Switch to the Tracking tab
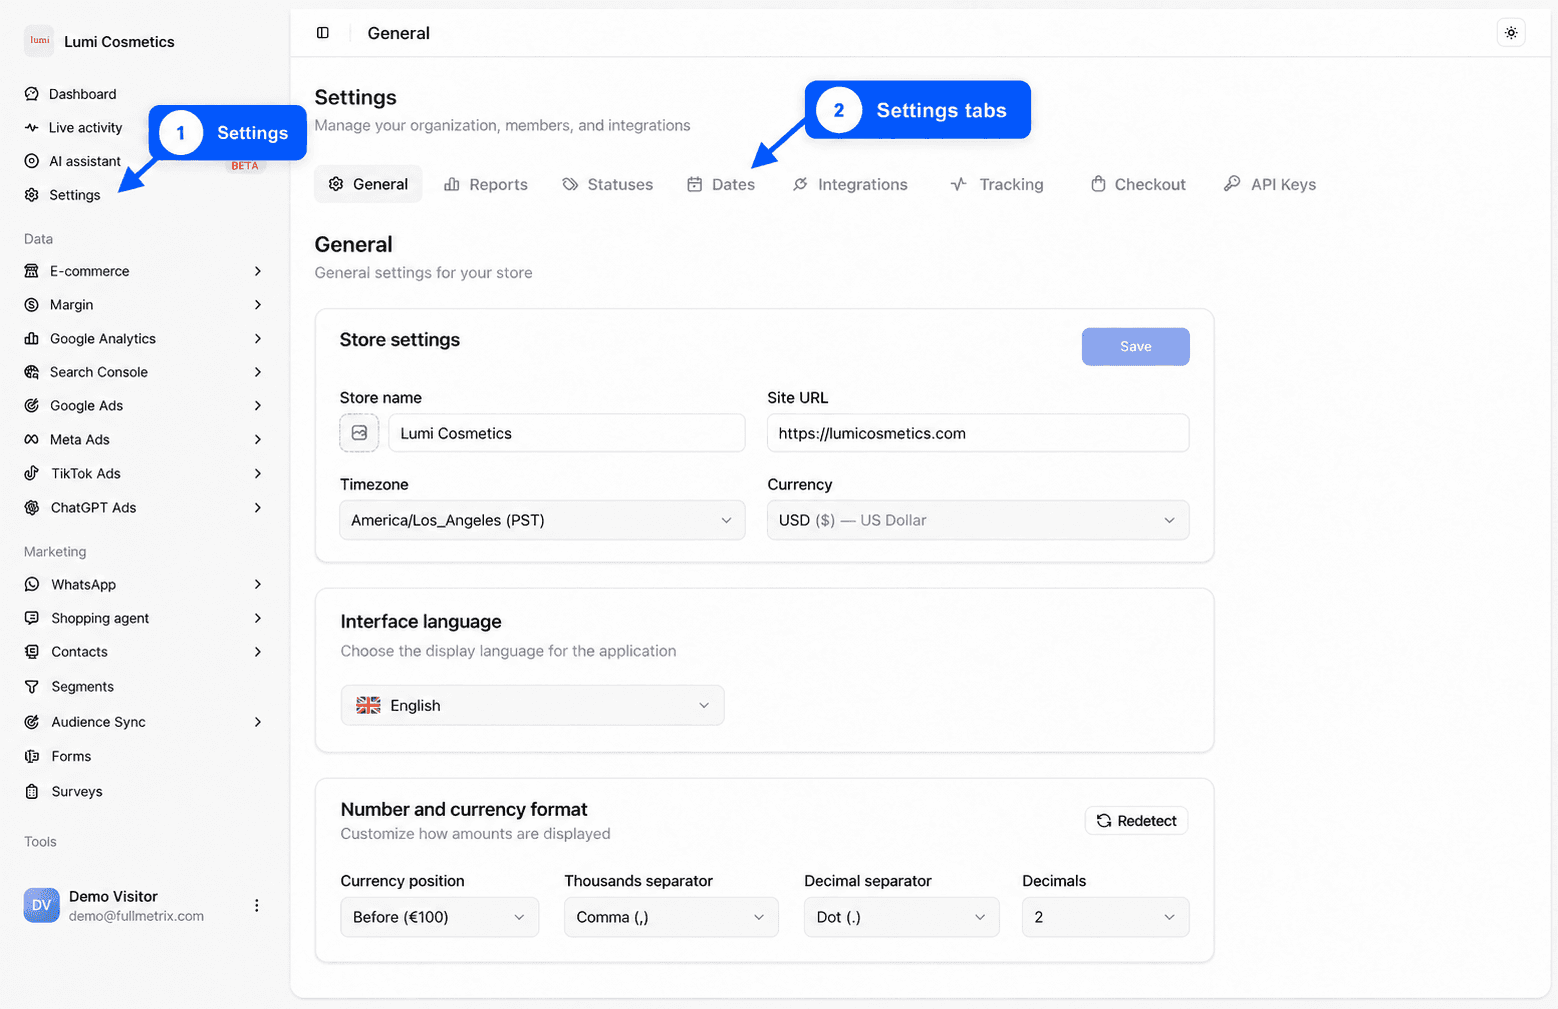The width and height of the screenshot is (1558, 1009). [x=997, y=185]
